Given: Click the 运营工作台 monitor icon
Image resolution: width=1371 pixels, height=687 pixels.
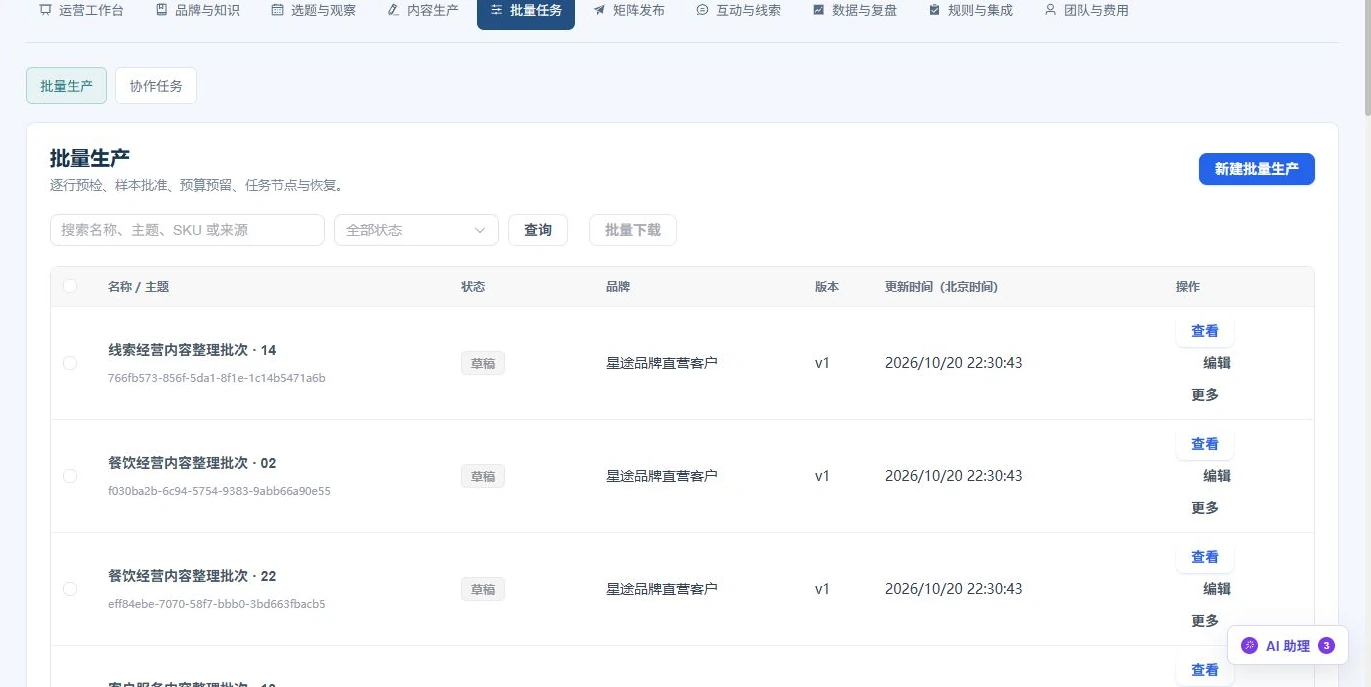Looking at the screenshot, I should pyautogui.click(x=45, y=10).
